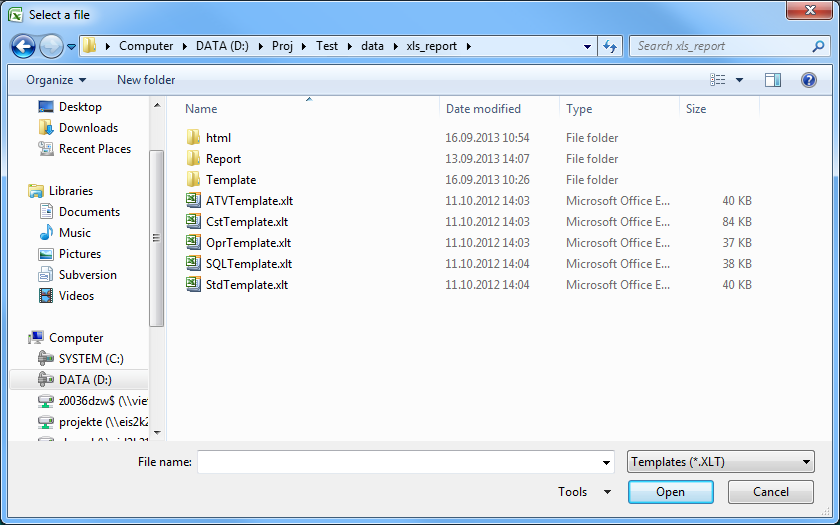Click the Back navigation arrow
The image size is (840, 525).
click(23, 47)
